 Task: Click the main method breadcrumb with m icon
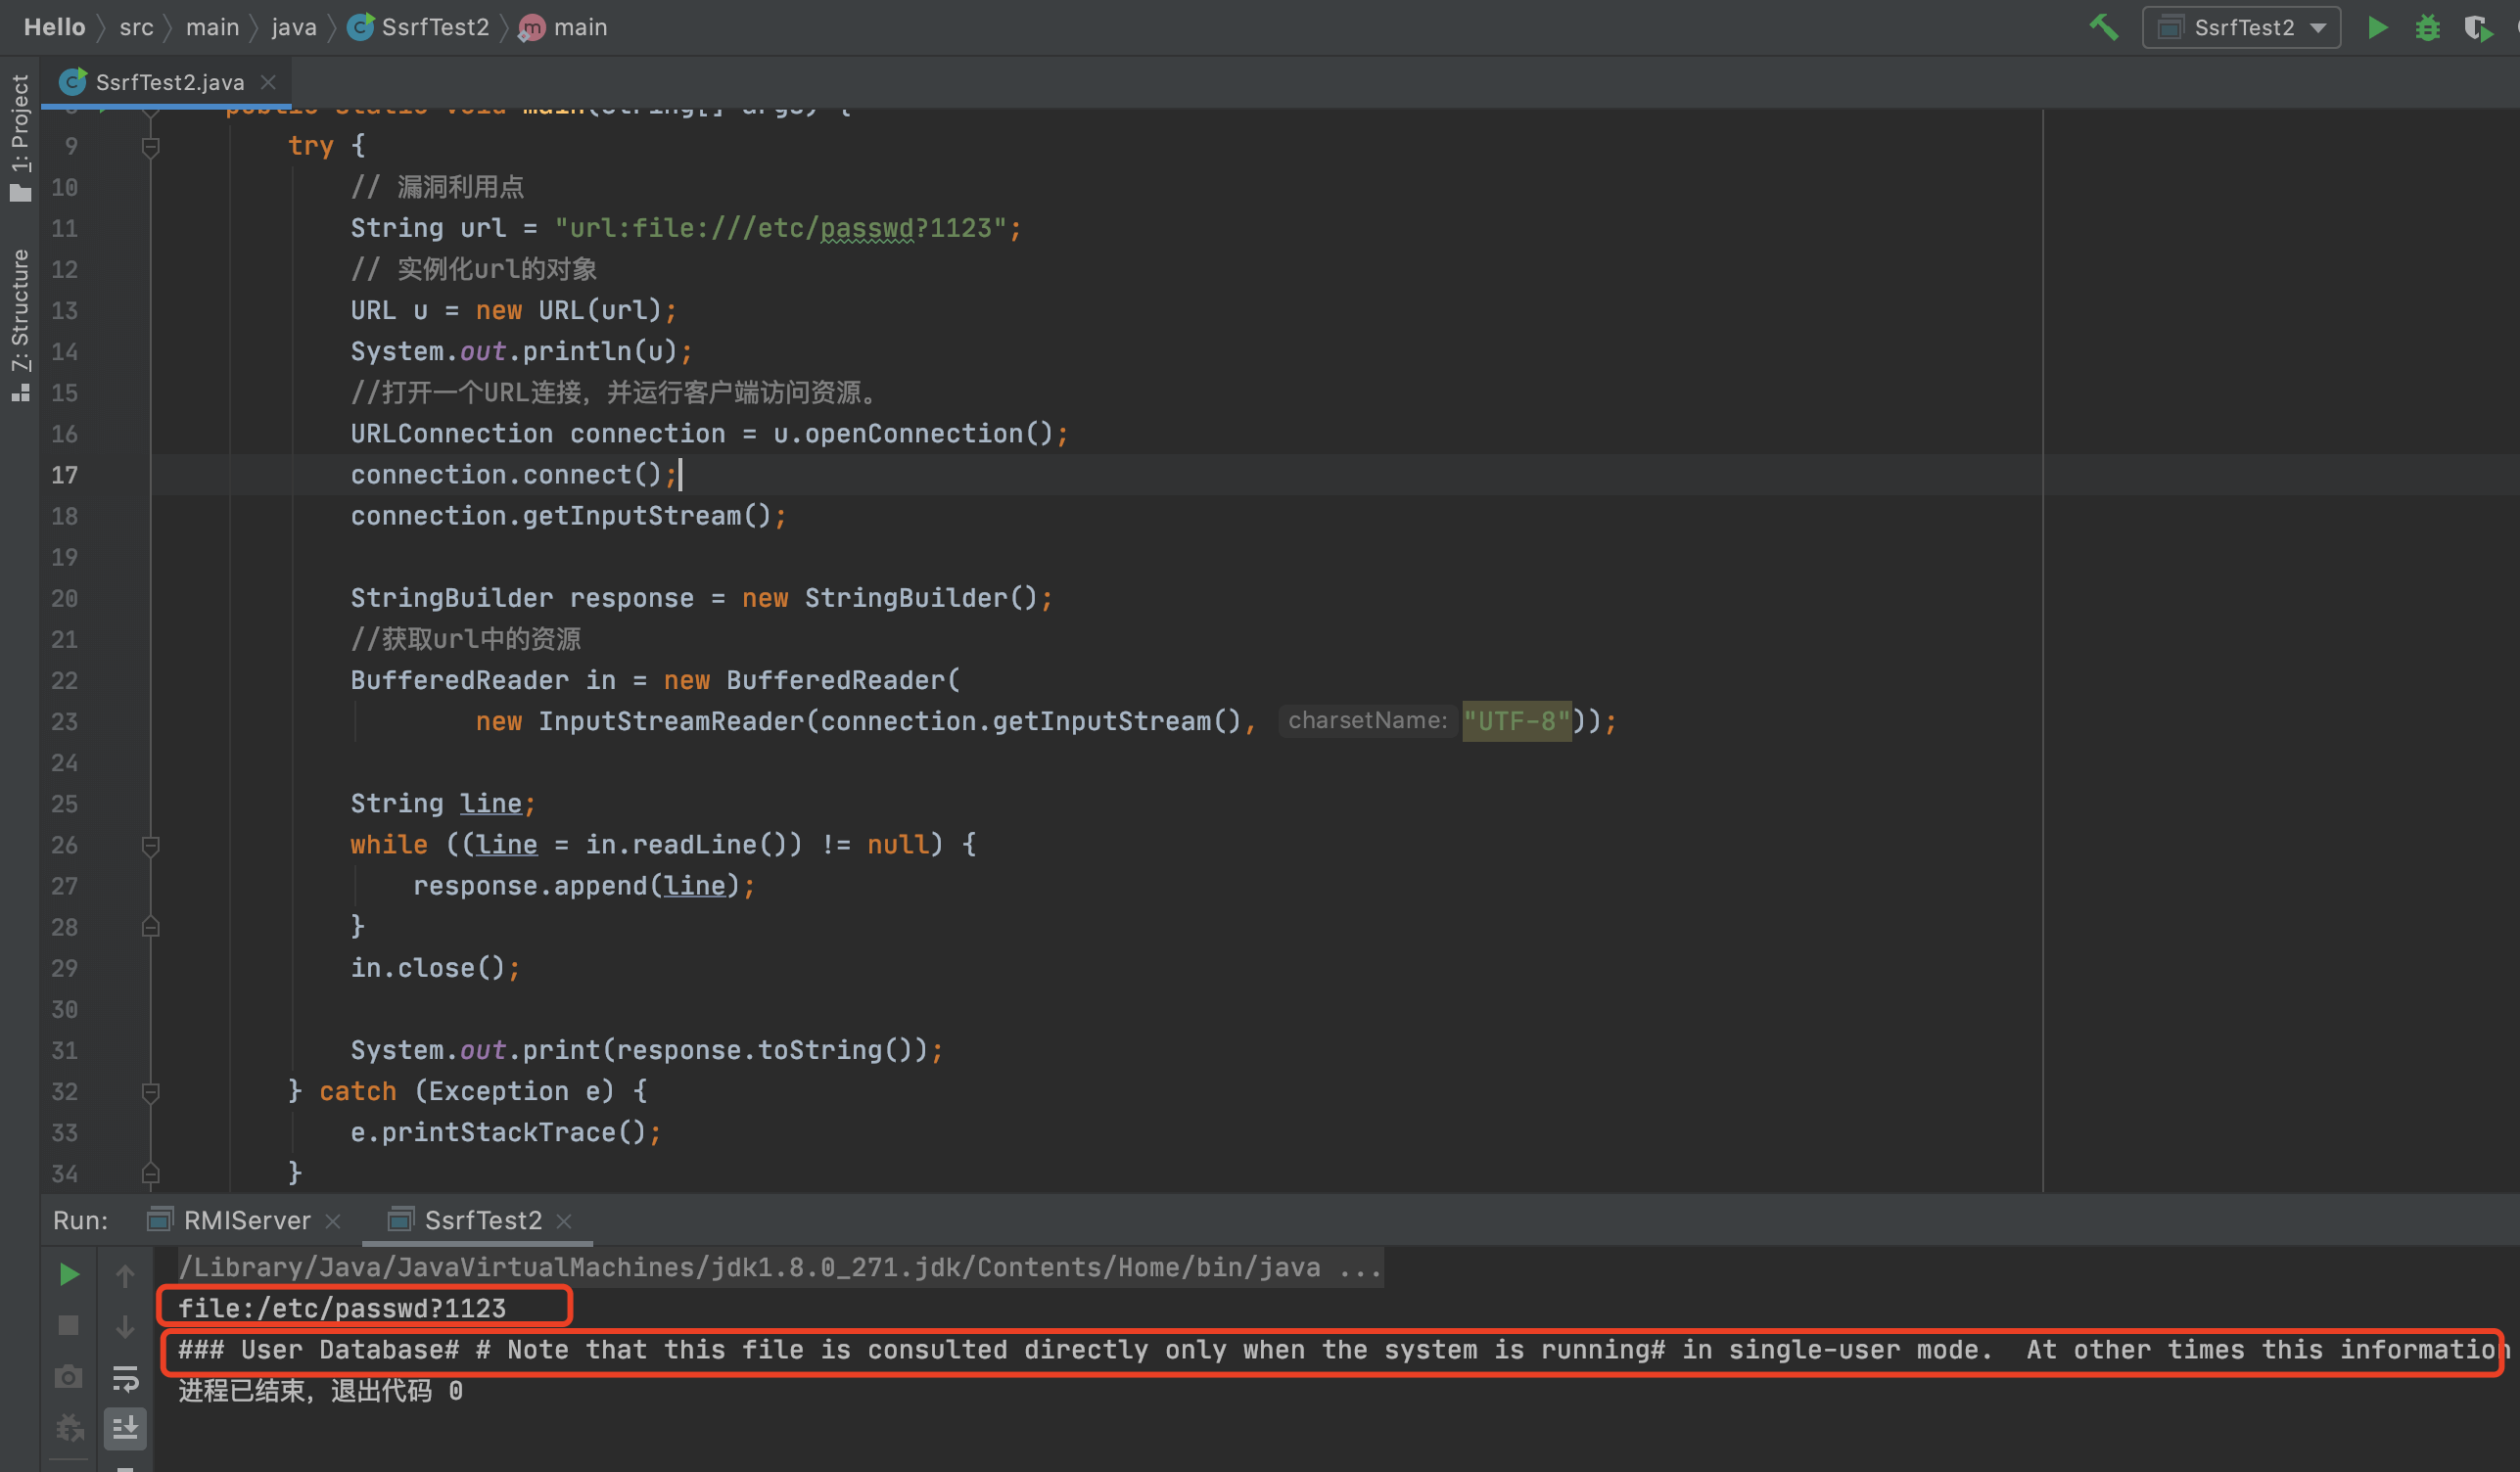coord(564,27)
